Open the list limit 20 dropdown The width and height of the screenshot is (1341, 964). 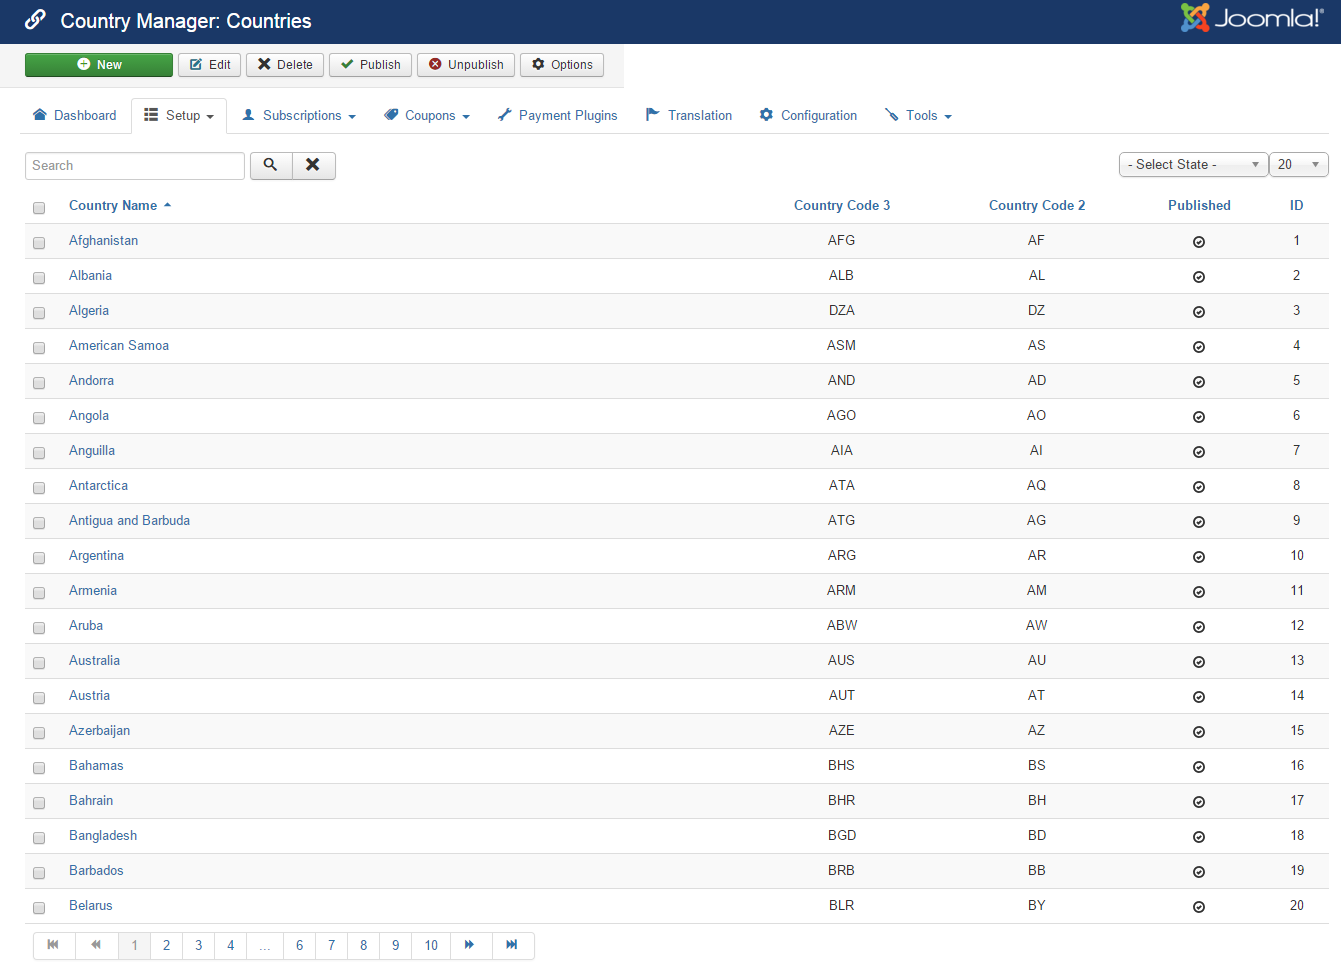pyautogui.click(x=1299, y=164)
